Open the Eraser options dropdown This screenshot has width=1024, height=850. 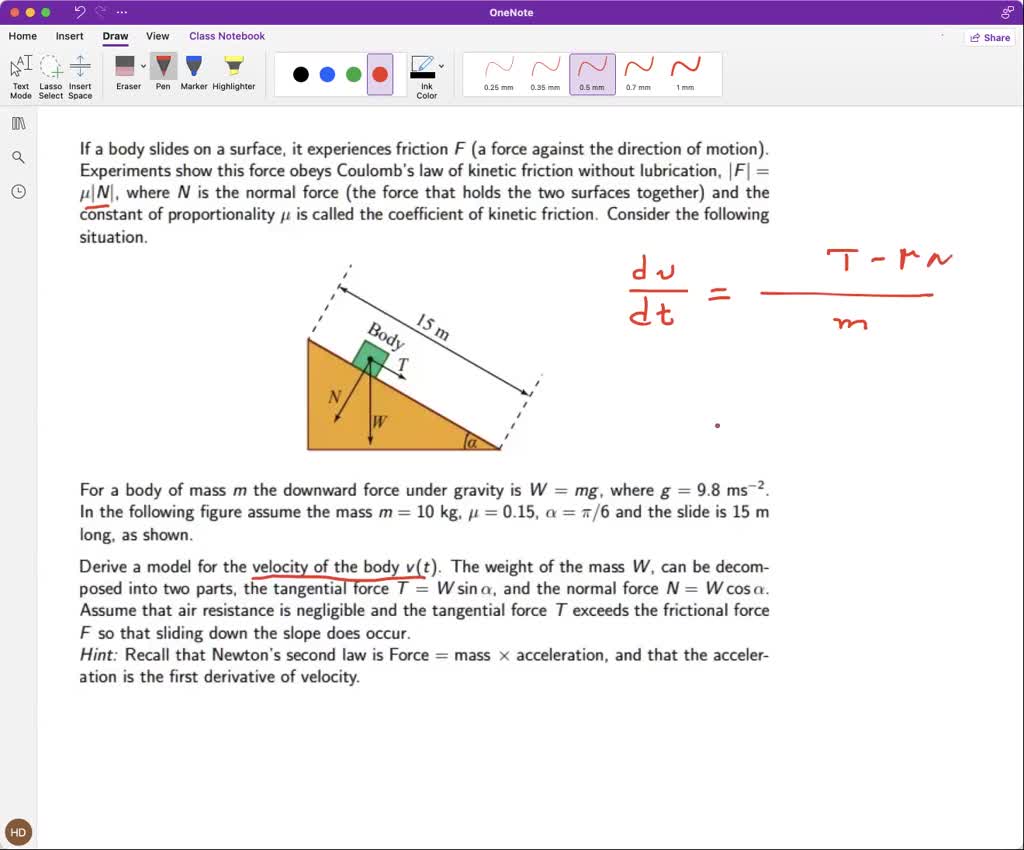(142, 65)
